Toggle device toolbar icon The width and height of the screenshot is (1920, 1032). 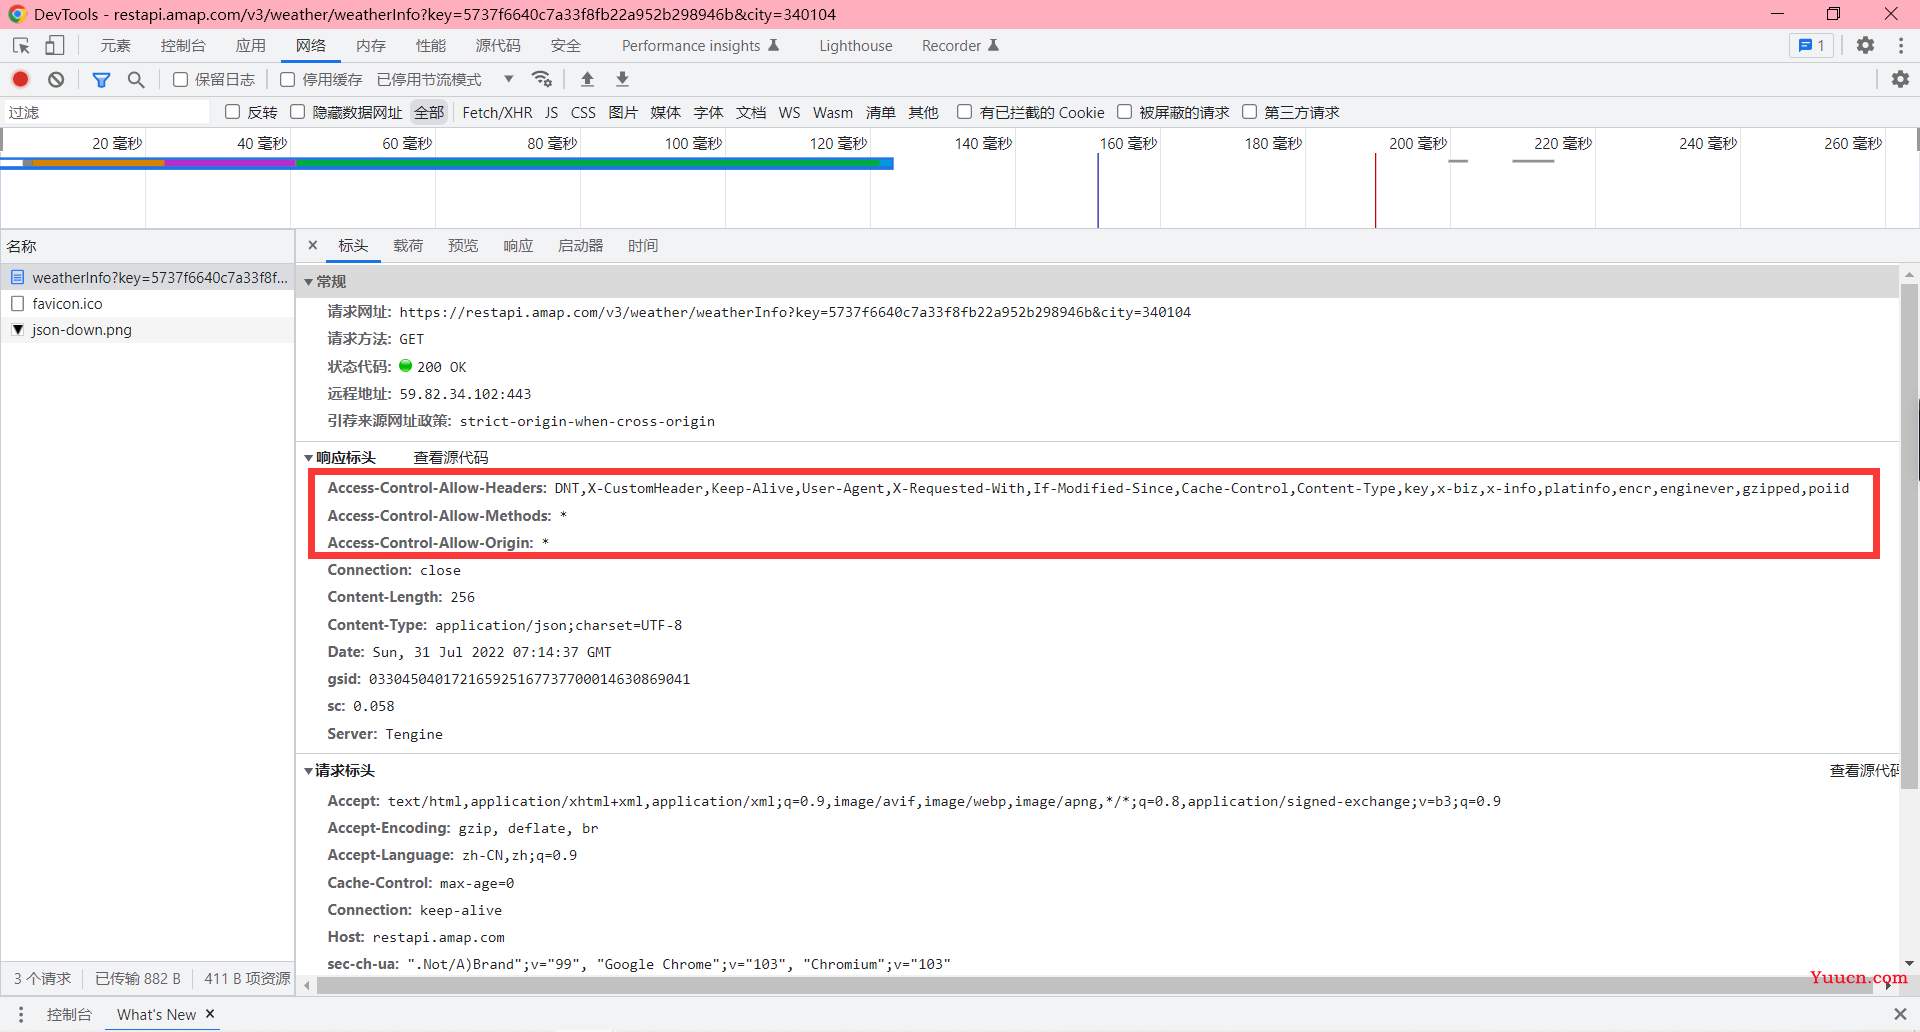54,46
